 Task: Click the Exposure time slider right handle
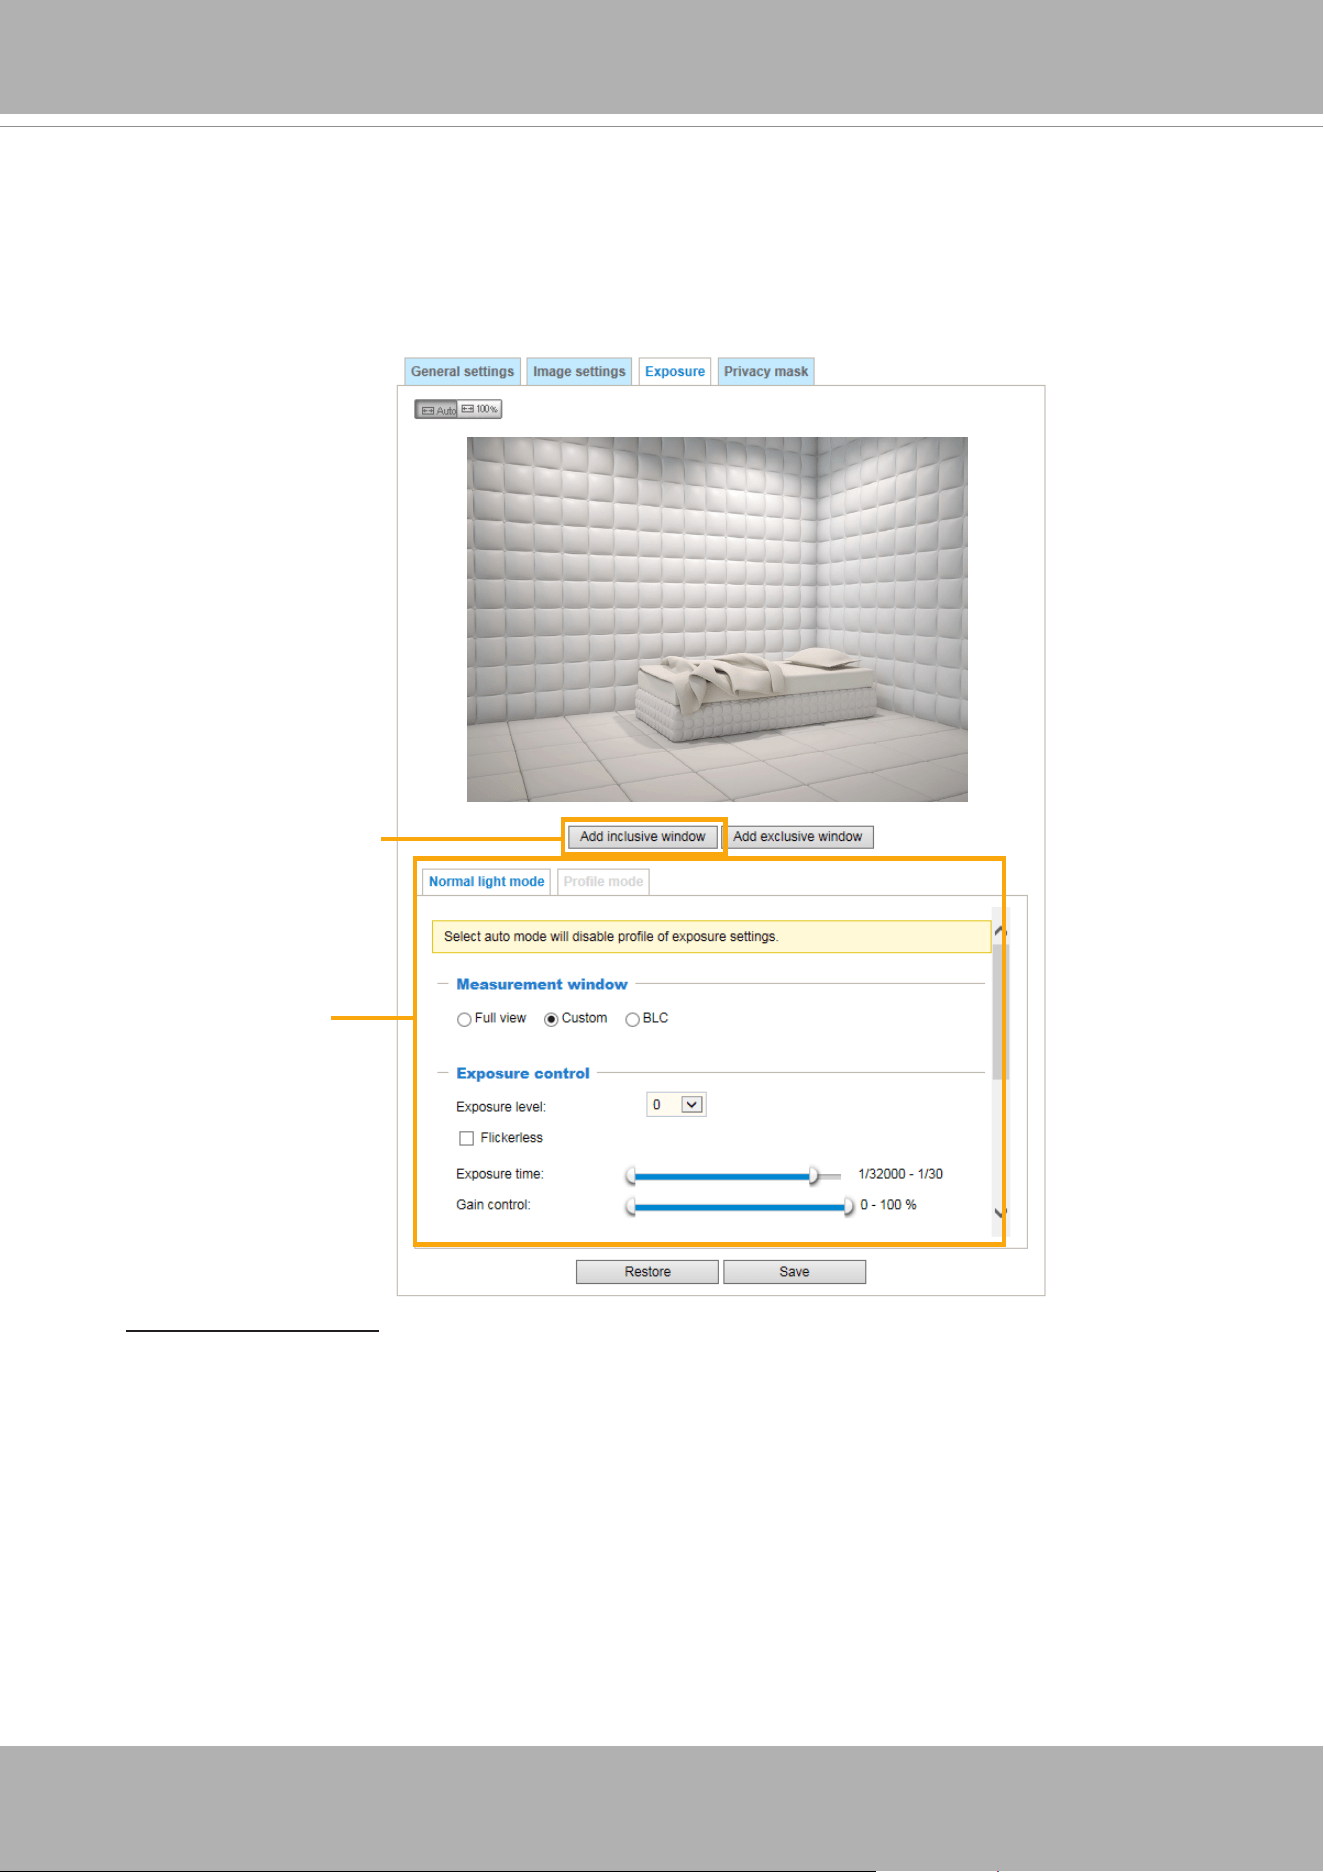(x=814, y=1176)
